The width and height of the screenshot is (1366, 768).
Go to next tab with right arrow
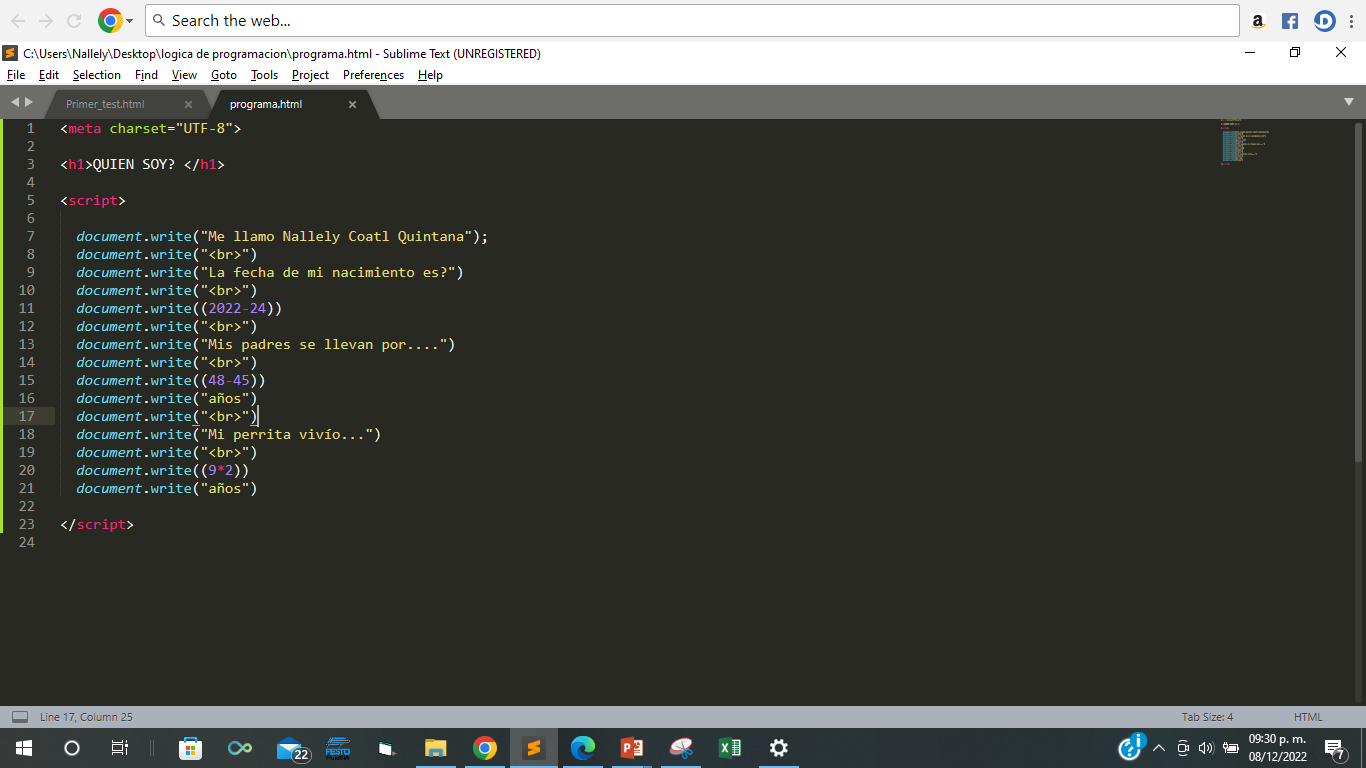click(29, 102)
